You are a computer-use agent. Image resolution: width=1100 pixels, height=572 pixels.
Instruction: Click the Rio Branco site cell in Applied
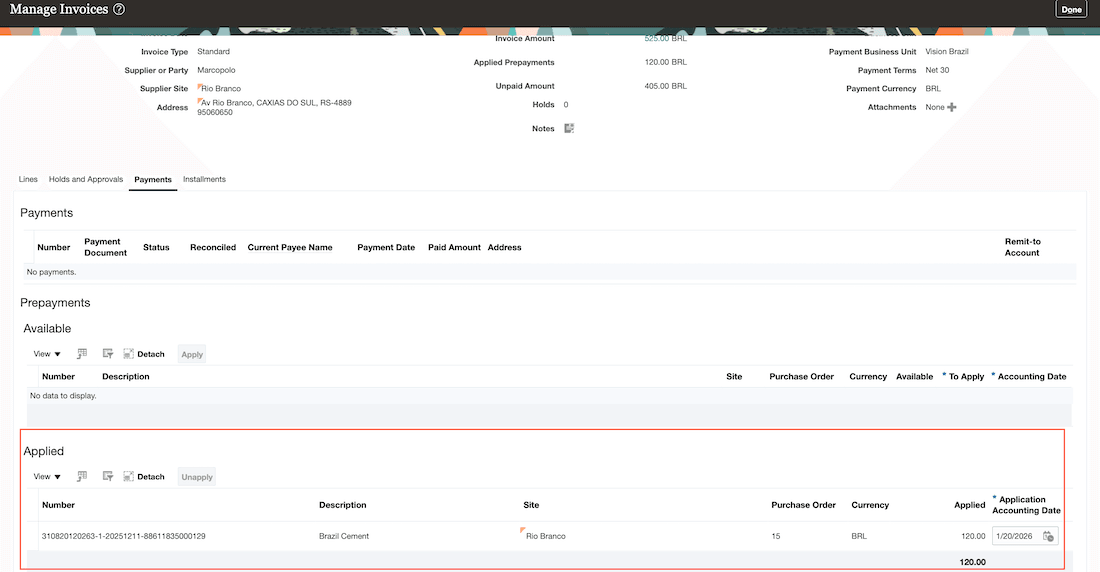(x=545, y=536)
